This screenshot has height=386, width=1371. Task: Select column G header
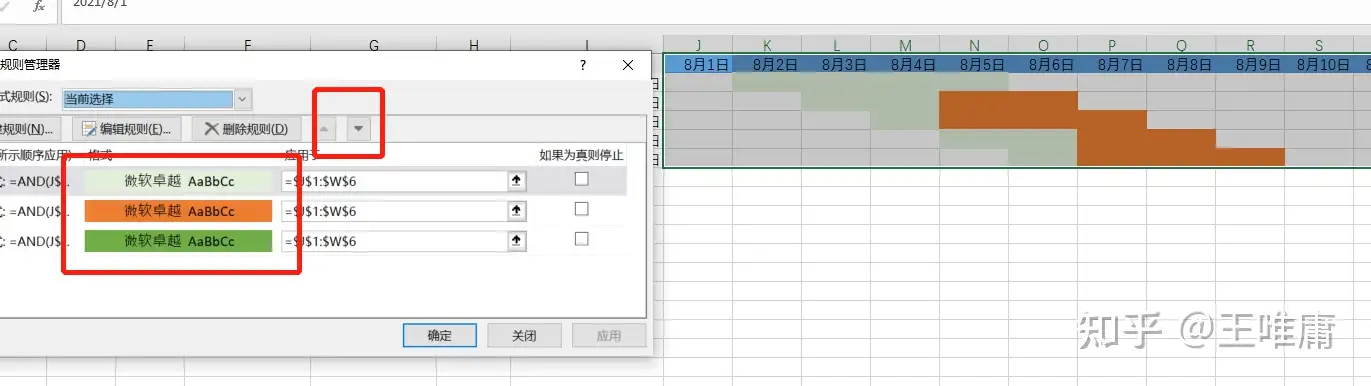click(374, 45)
